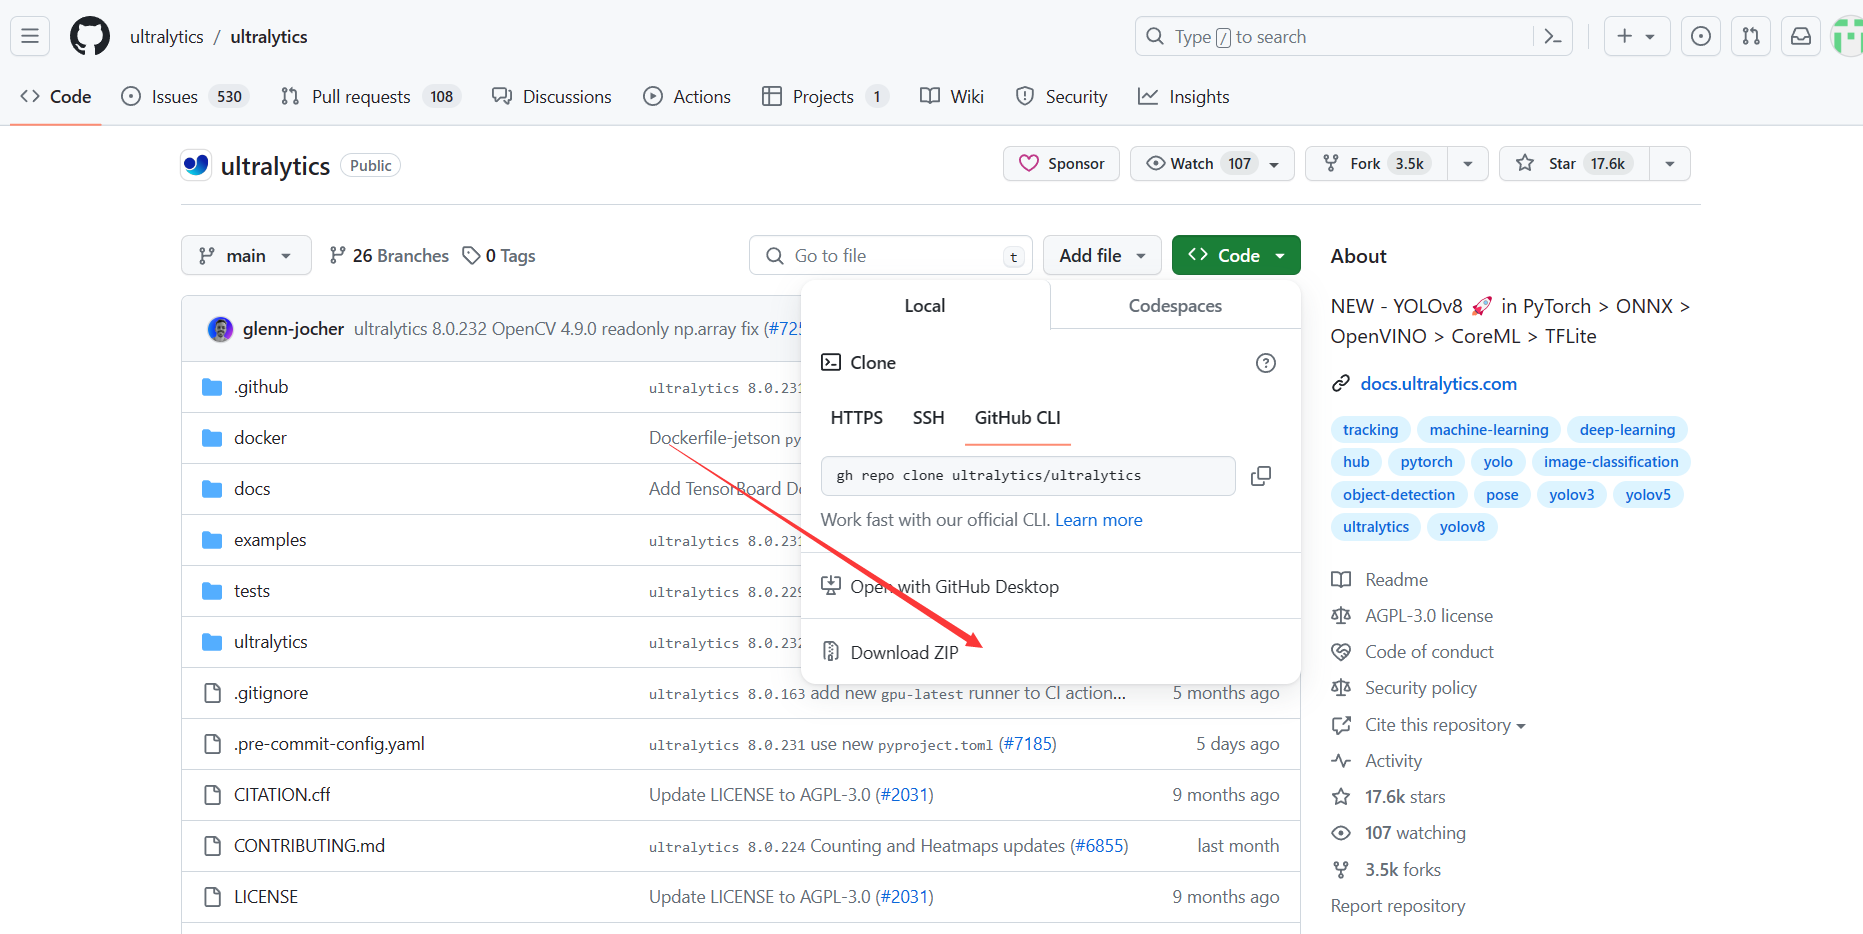Open the AGPL-3.0 license link

(1412, 616)
